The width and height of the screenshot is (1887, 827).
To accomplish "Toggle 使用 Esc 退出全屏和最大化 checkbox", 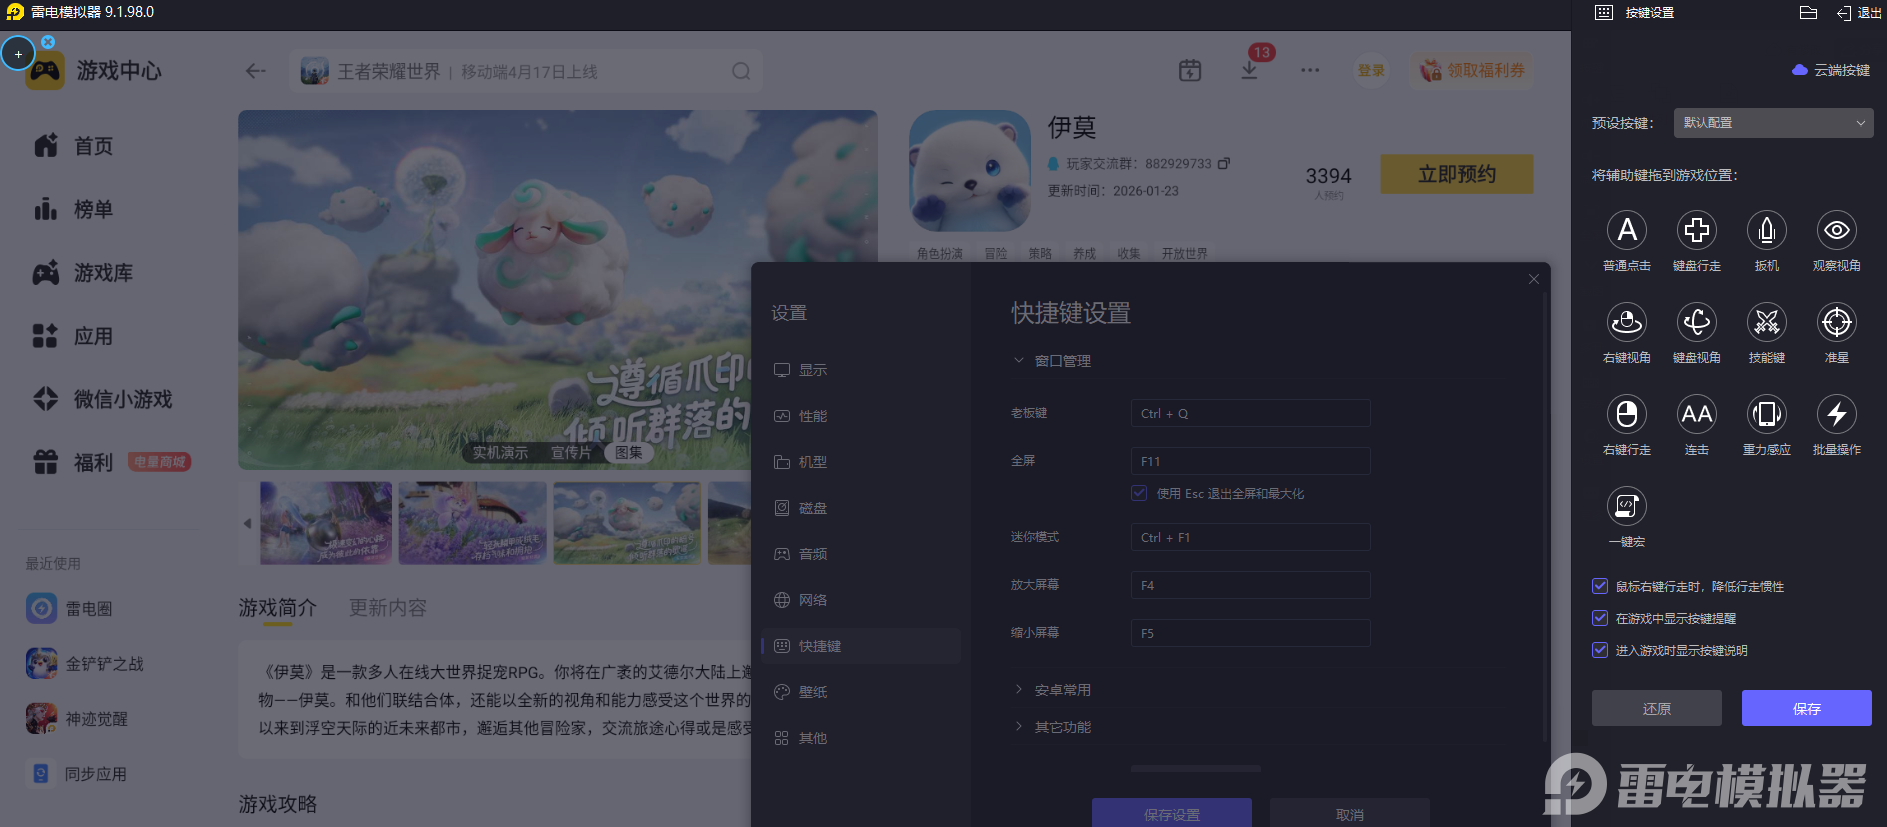I will pyautogui.click(x=1139, y=493).
